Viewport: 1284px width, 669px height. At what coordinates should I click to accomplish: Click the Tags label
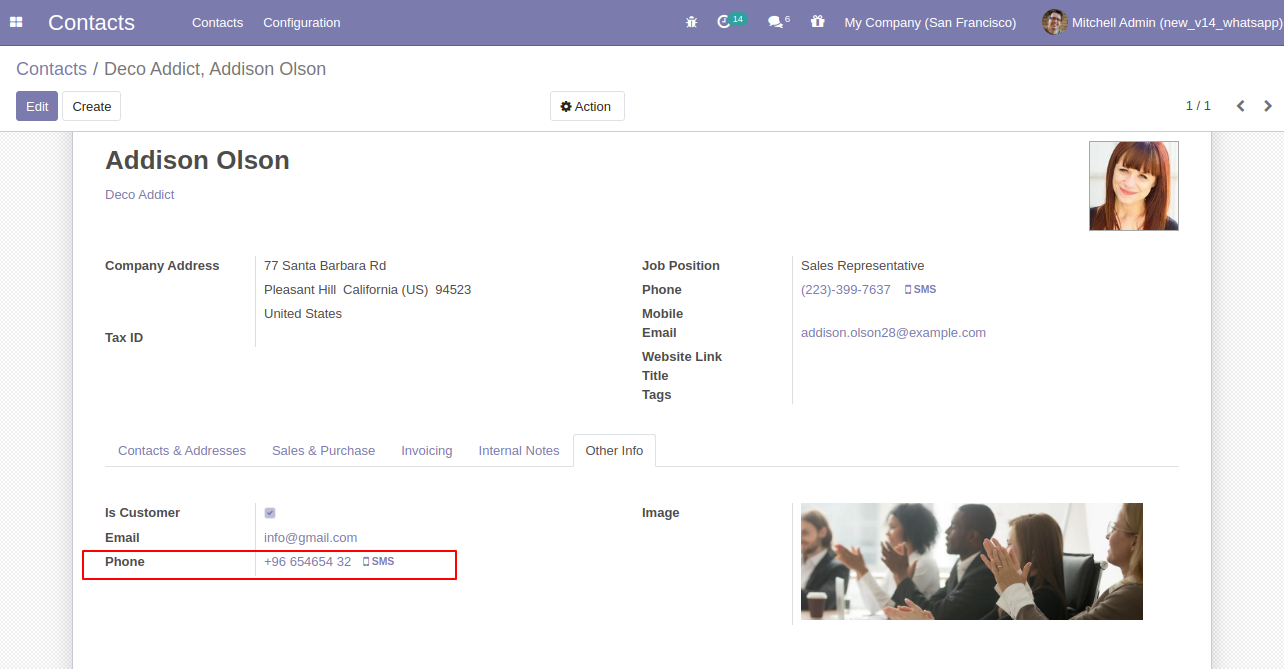tap(657, 395)
